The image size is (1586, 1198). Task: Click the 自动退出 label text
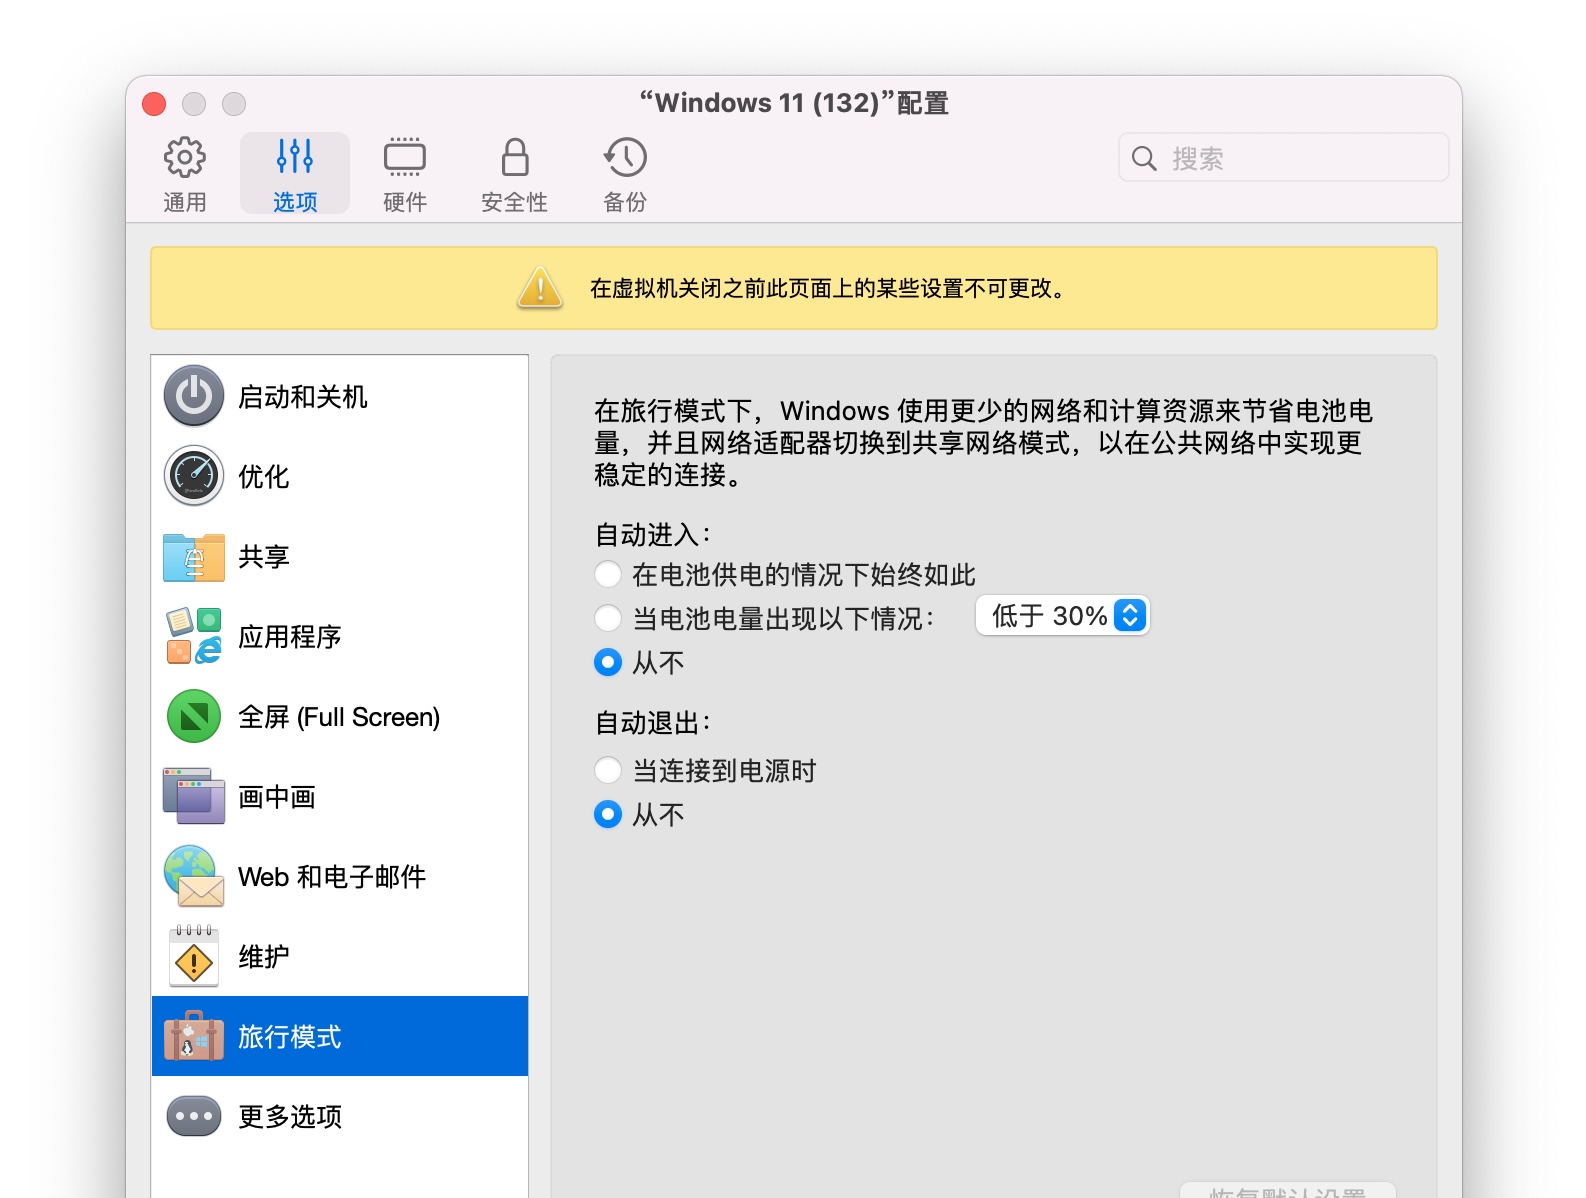pos(653,723)
